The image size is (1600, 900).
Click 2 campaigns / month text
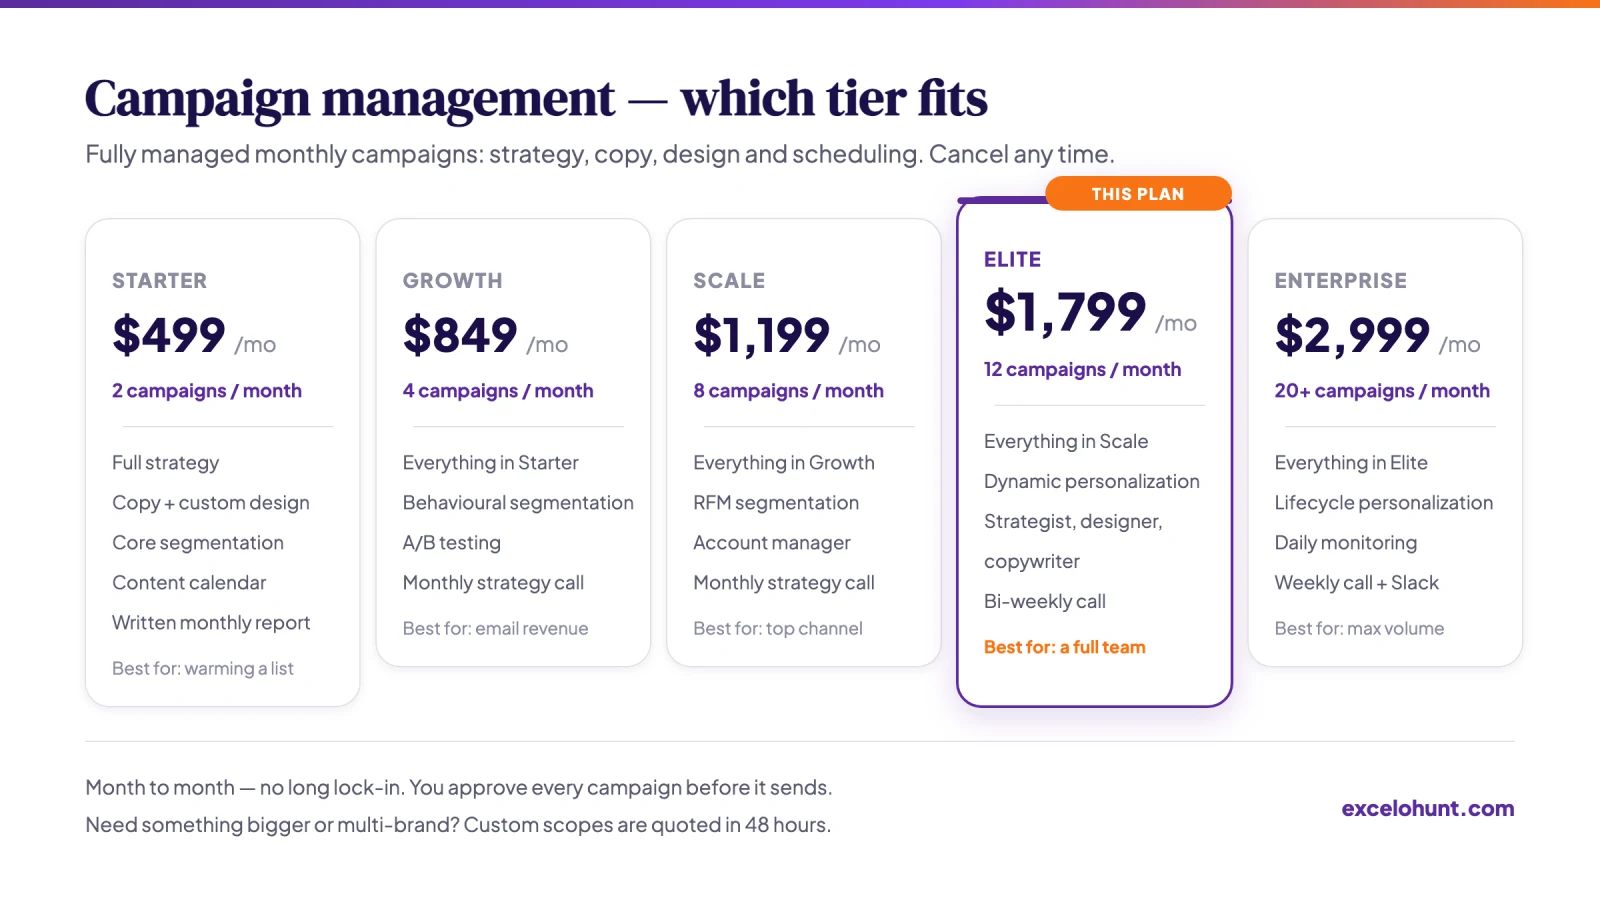click(x=207, y=391)
